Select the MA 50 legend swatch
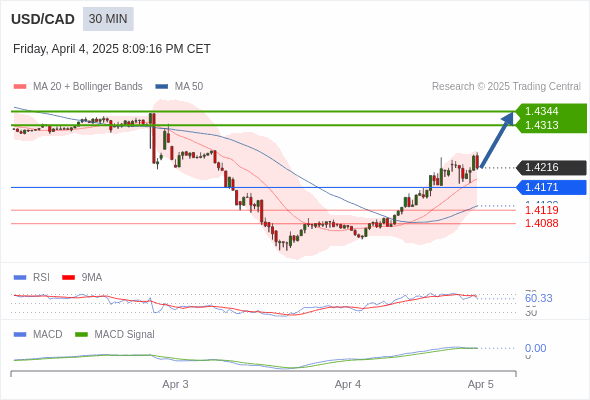The width and height of the screenshot is (590, 400). pos(162,87)
